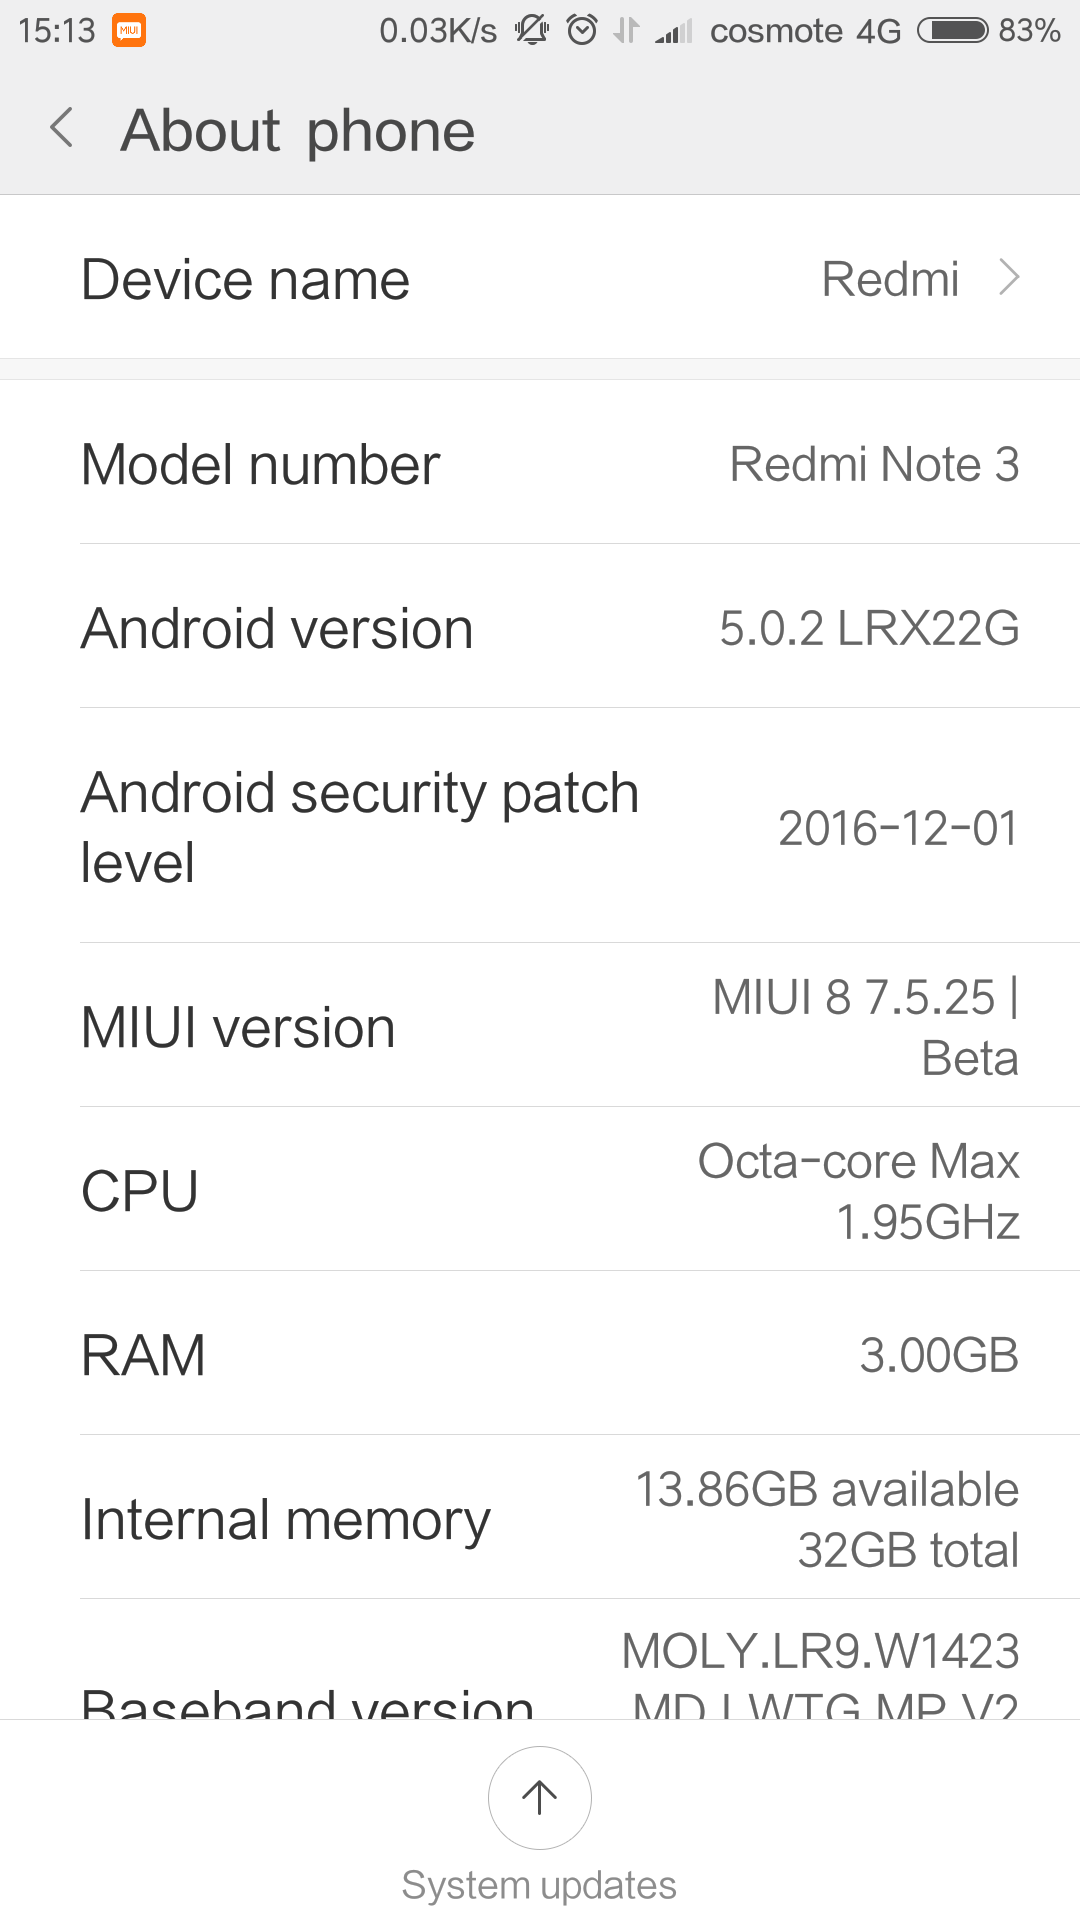Tap the System updates label
The height and width of the screenshot is (1920, 1080).
pos(539,1885)
